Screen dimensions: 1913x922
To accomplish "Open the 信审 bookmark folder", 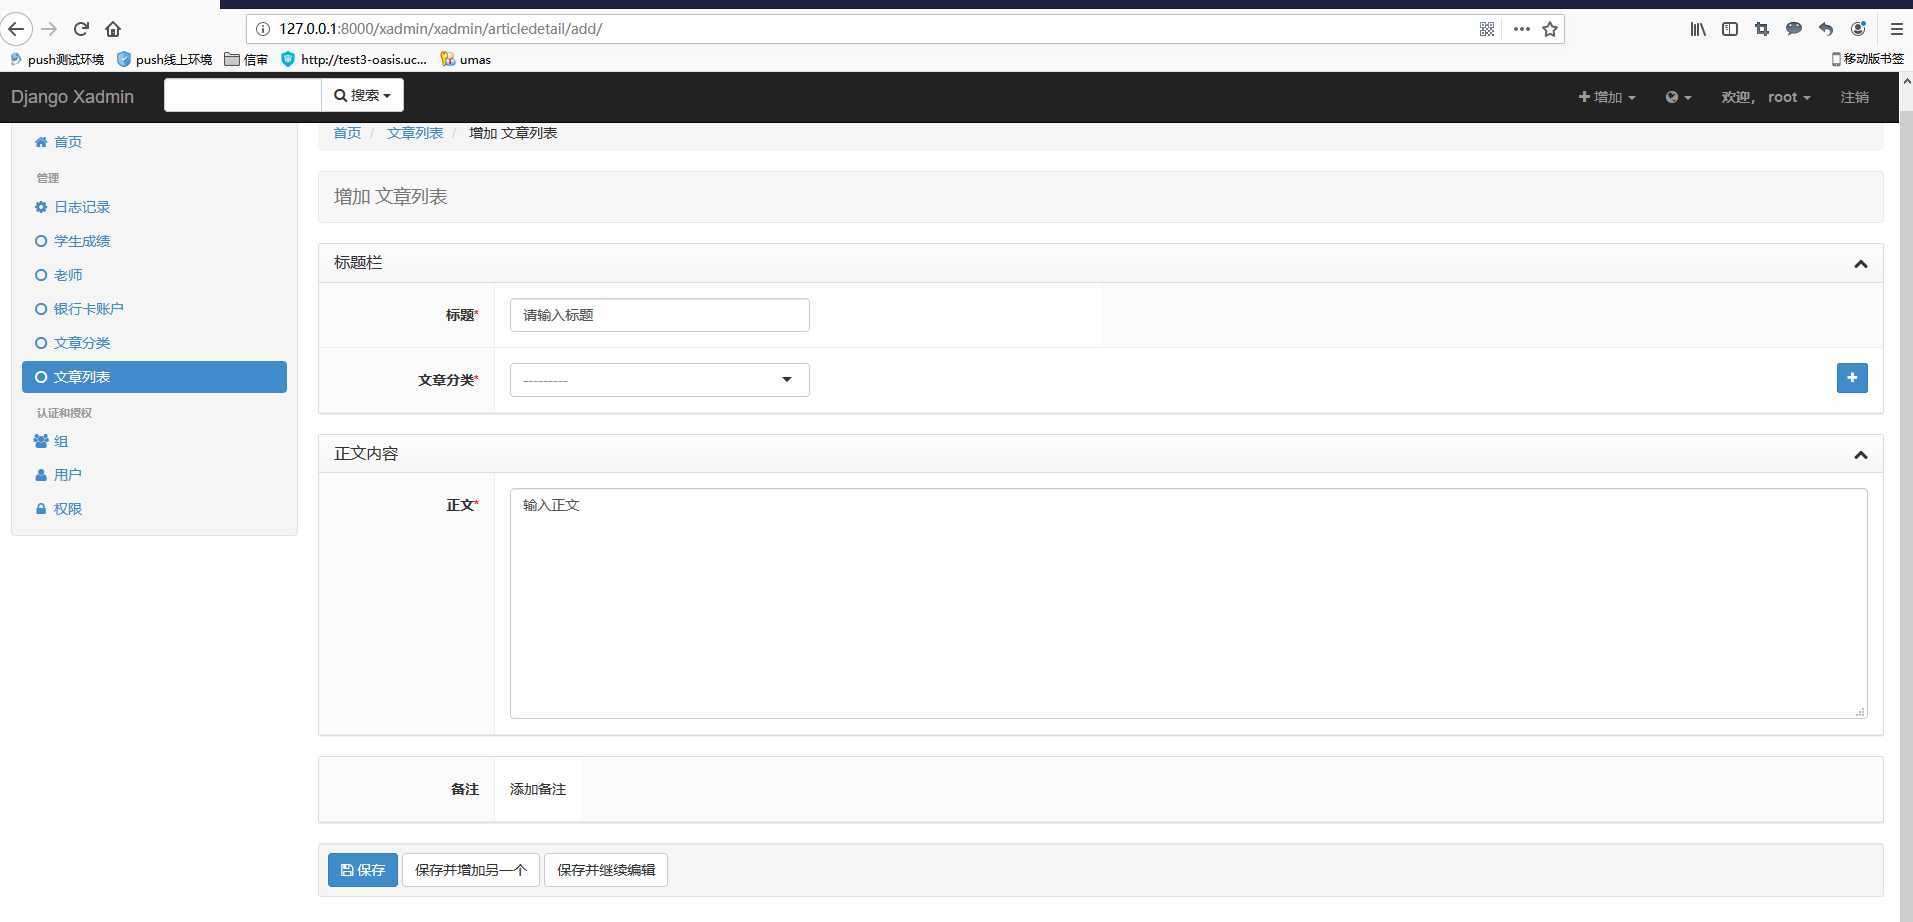I will 246,59.
